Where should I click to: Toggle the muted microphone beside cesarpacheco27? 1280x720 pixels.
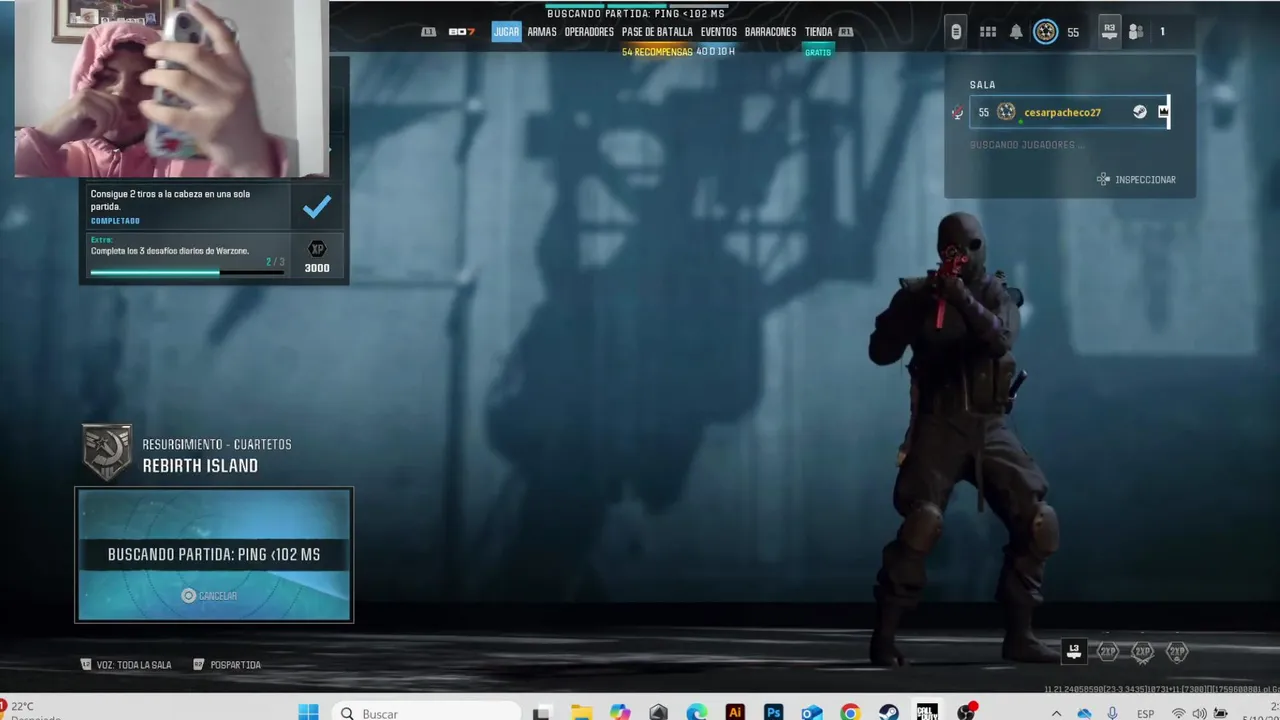957,112
